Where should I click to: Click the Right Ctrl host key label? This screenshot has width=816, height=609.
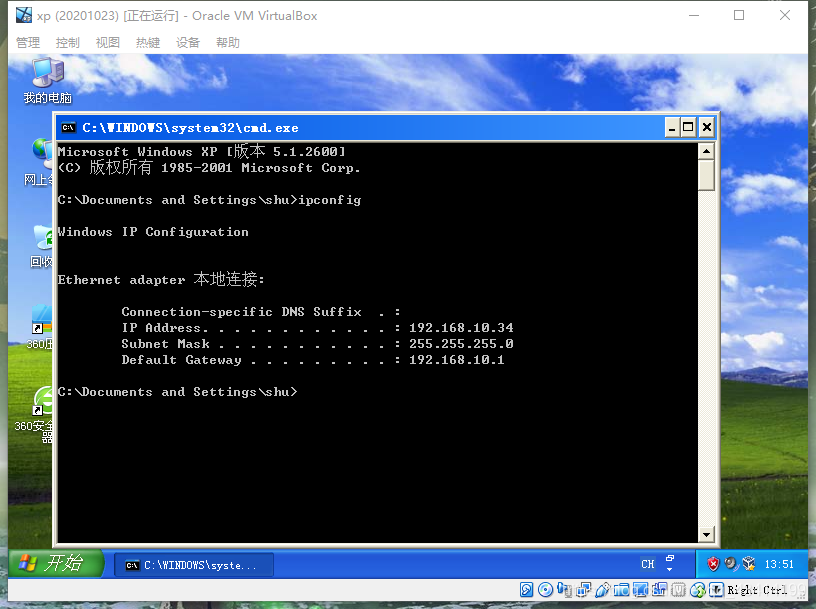pos(757,590)
